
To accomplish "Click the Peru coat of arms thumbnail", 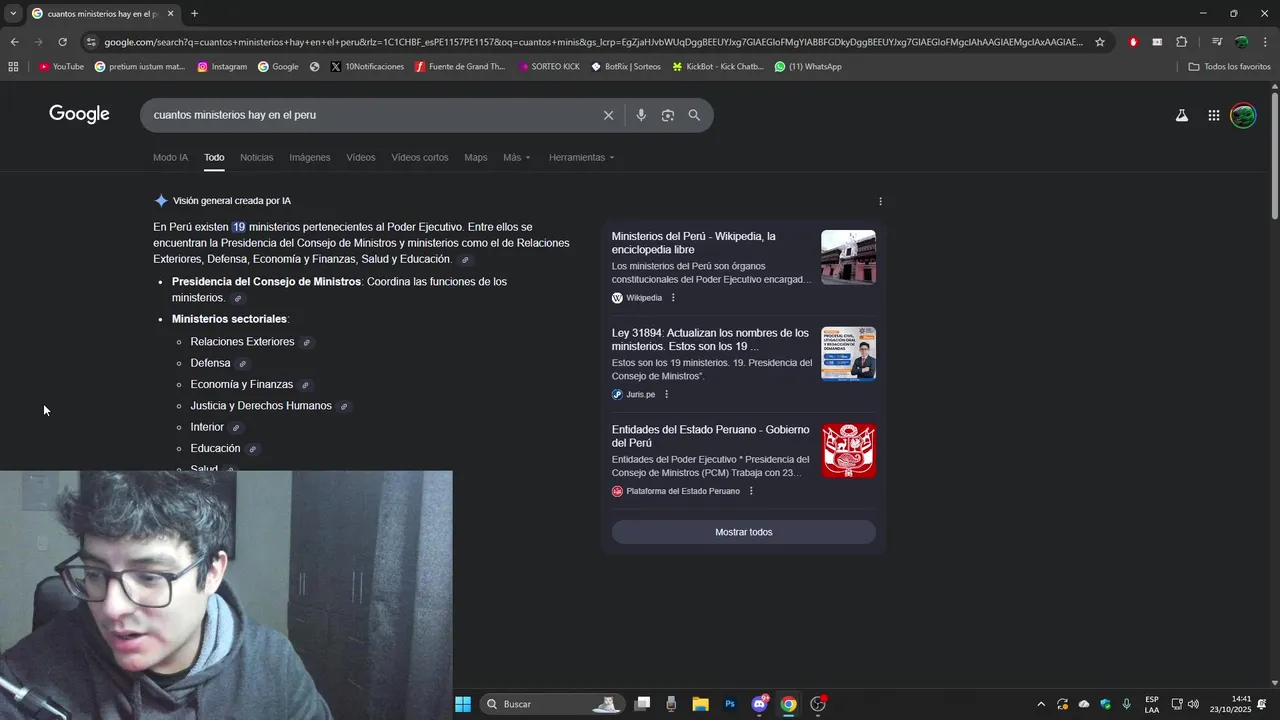I will [x=848, y=450].
